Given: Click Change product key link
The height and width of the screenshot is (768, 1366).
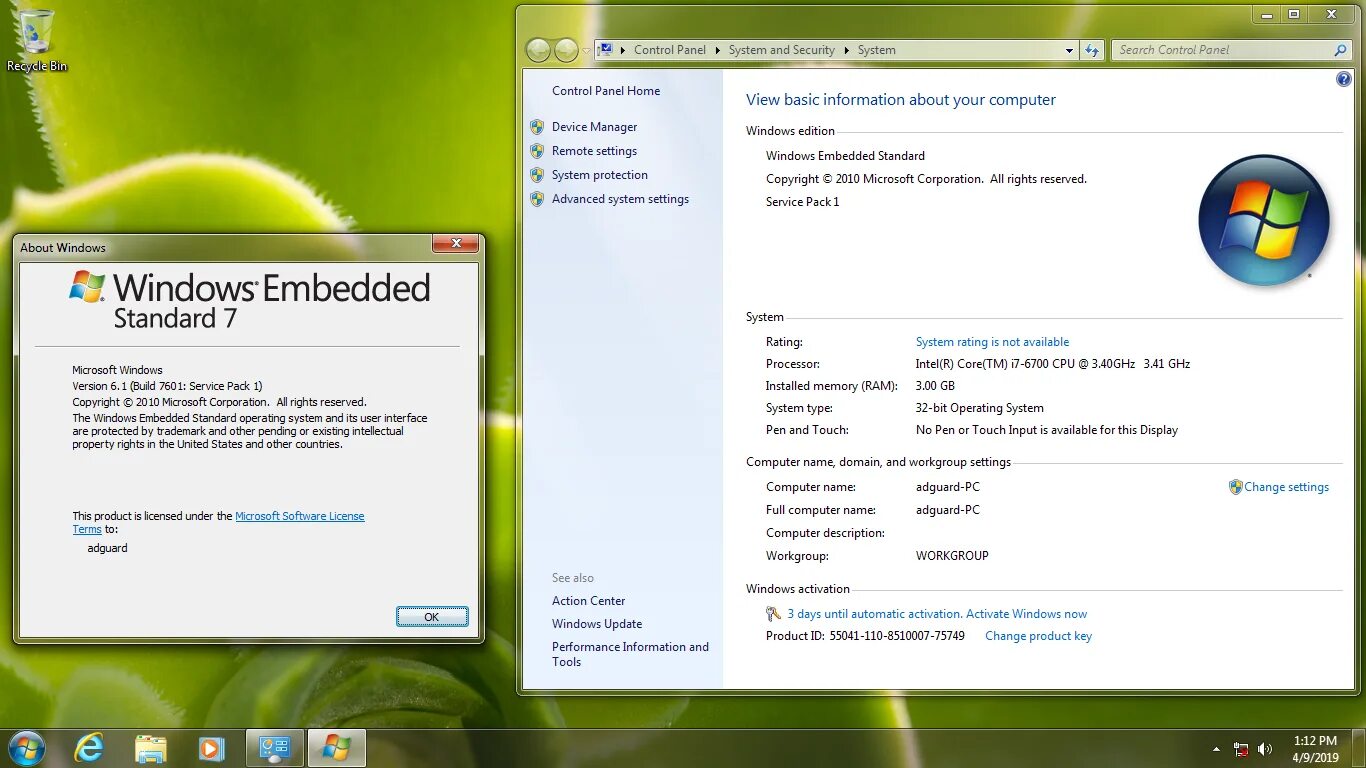Looking at the screenshot, I should pos(1038,636).
